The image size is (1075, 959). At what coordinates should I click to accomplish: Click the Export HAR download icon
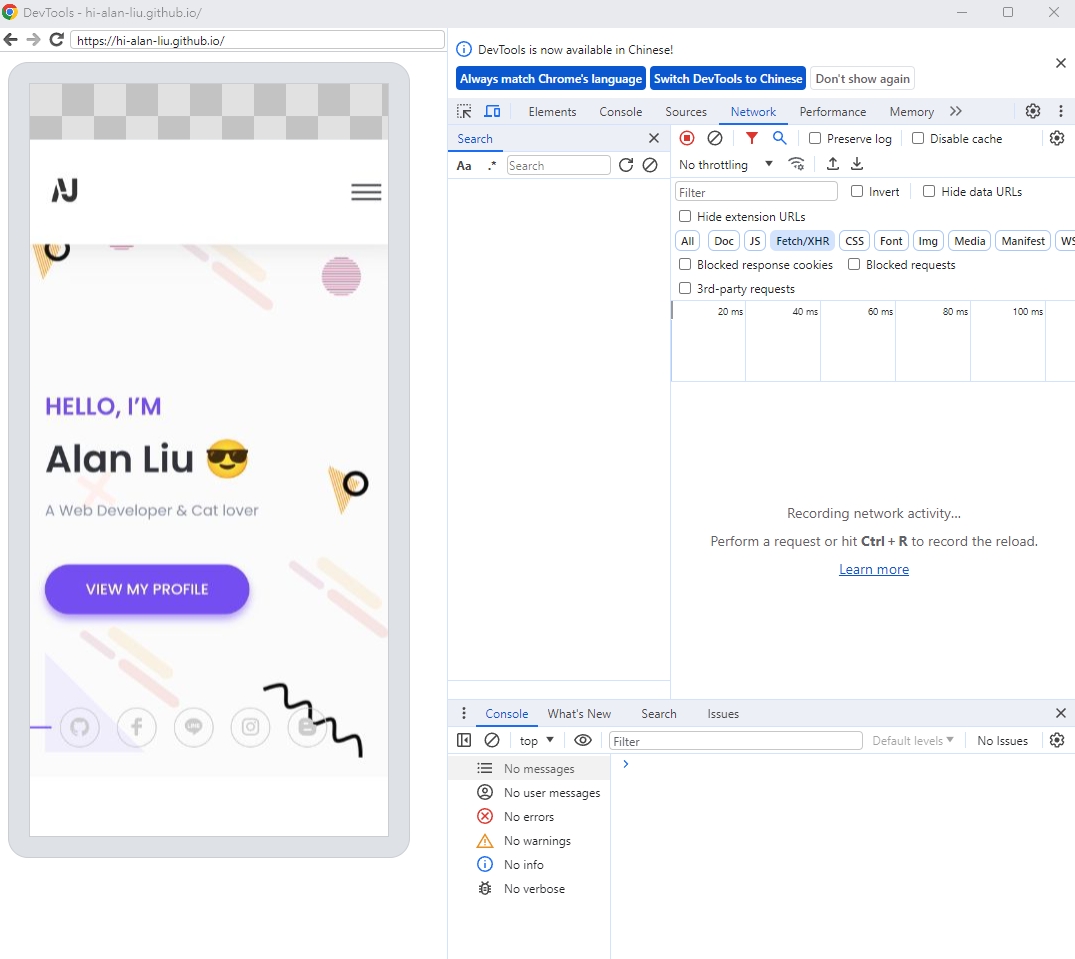[x=857, y=164]
